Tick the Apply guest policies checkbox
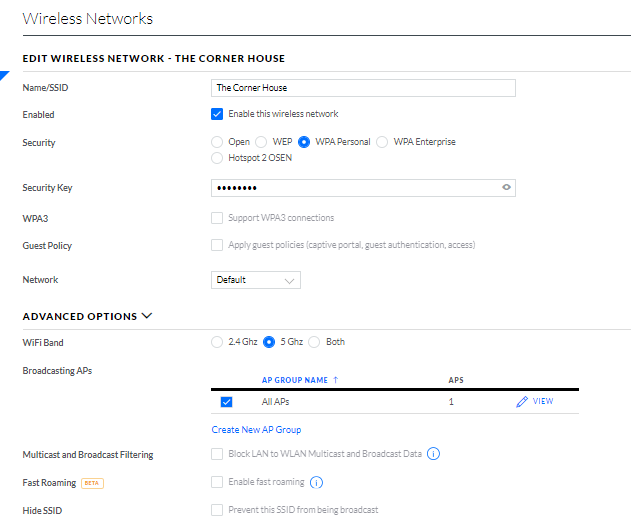Screen dimensions: 631x526 pos(217,245)
